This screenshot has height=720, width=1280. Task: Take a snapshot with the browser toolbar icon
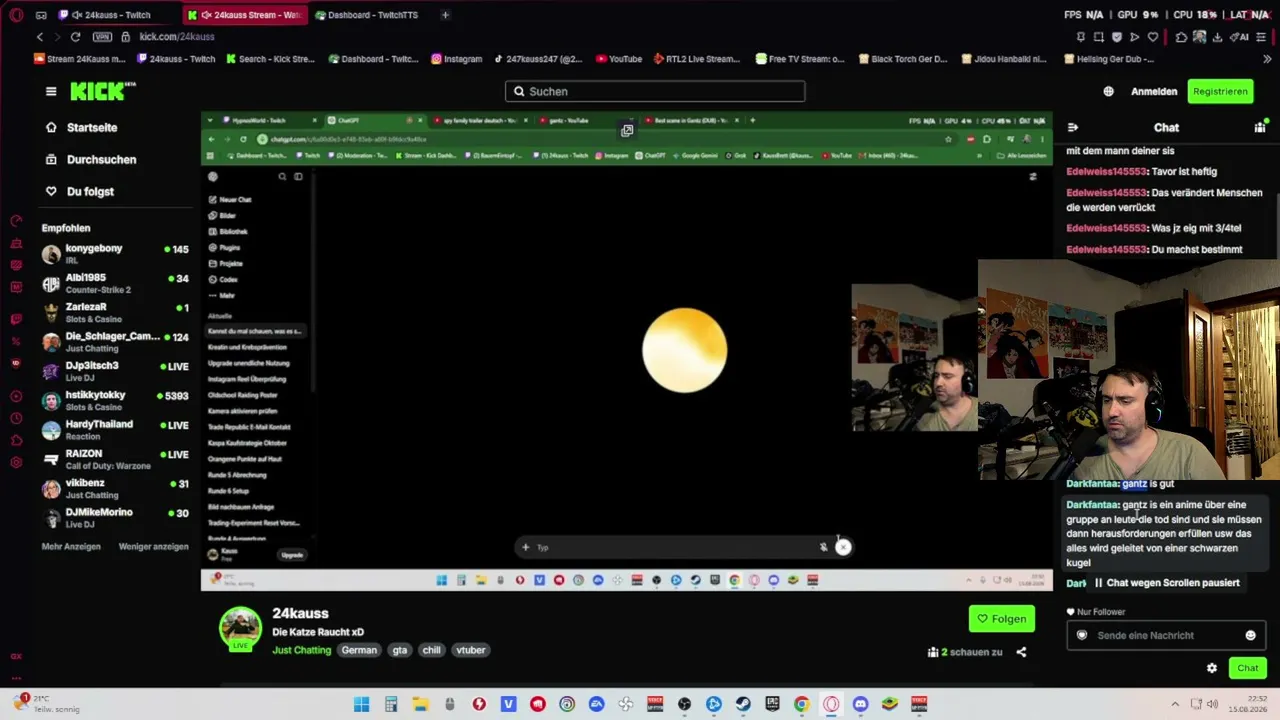tap(1099, 37)
